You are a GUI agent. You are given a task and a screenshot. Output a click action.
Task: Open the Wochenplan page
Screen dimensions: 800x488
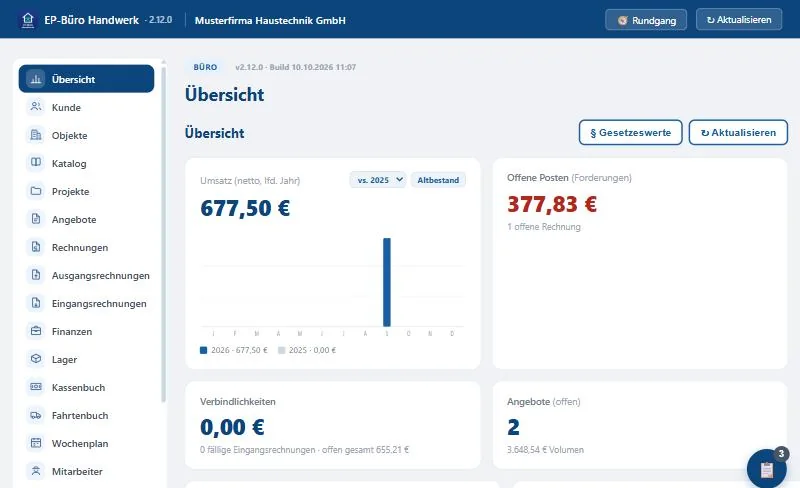86,444
